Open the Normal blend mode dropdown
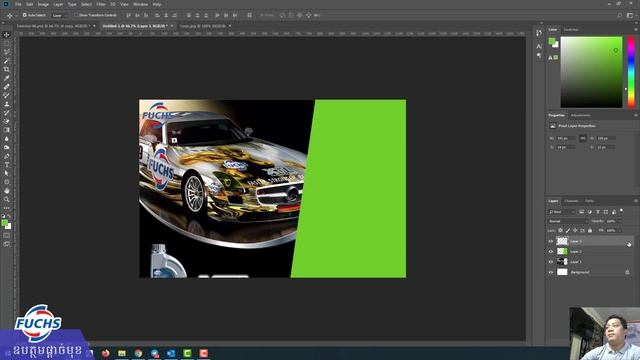The height and width of the screenshot is (360, 640). (568, 221)
